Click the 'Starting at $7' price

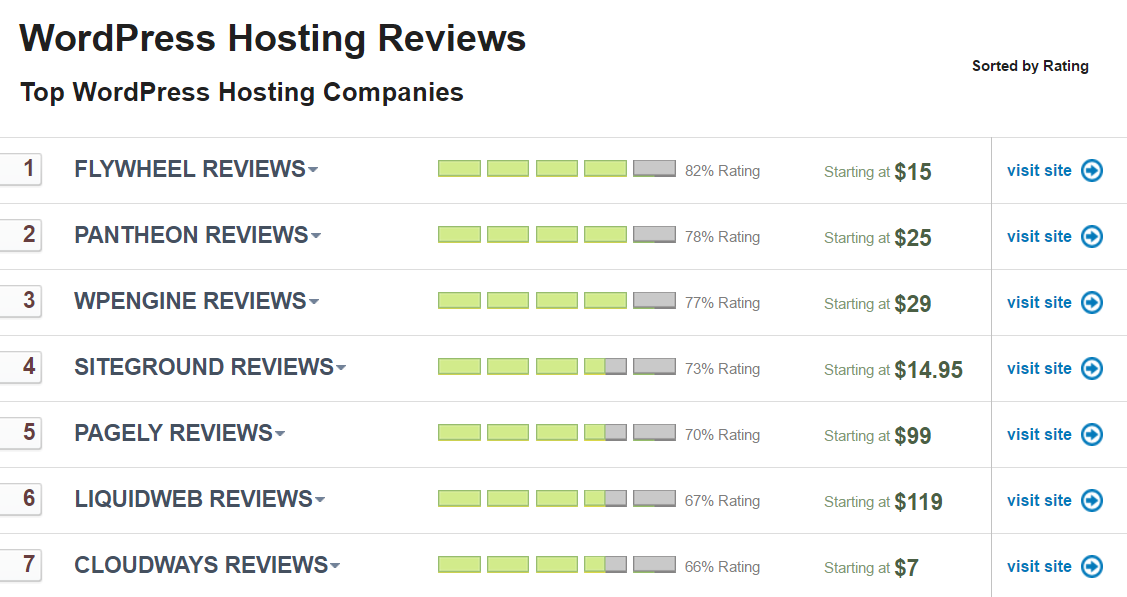[x=871, y=568]
